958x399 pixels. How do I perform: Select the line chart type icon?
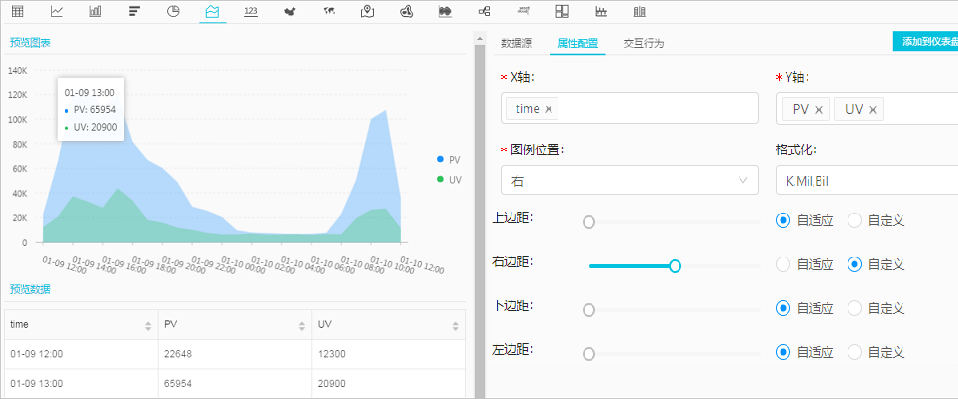click(57, 11)
